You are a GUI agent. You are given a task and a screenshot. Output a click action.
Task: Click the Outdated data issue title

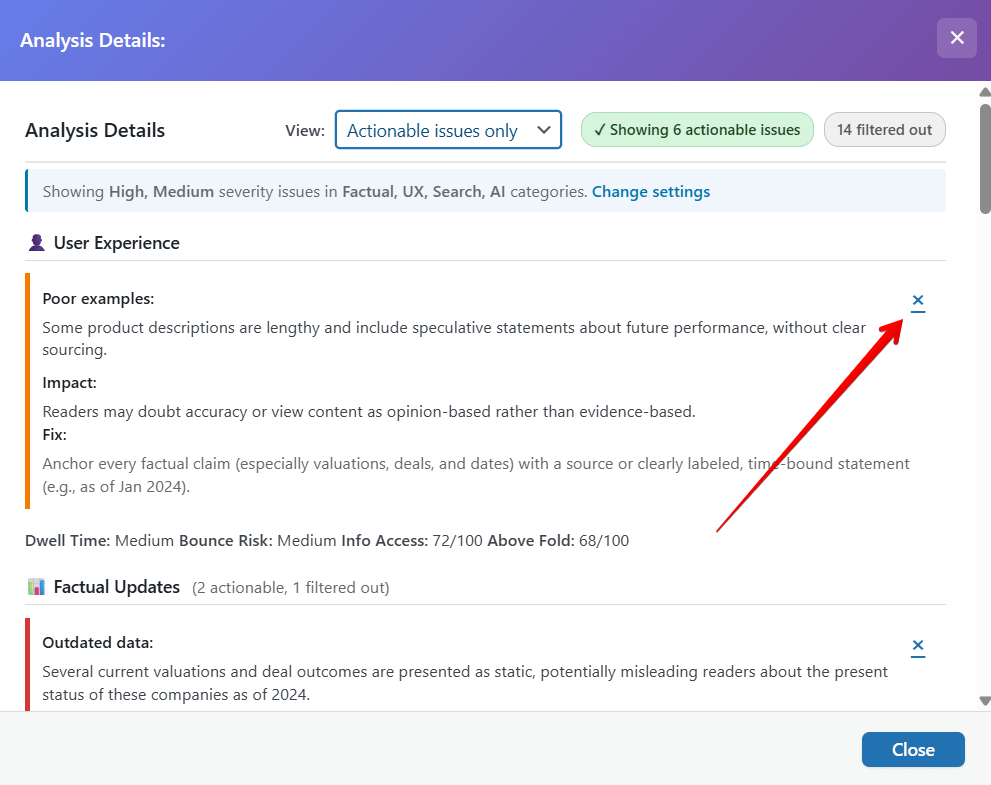click(97, 643)
